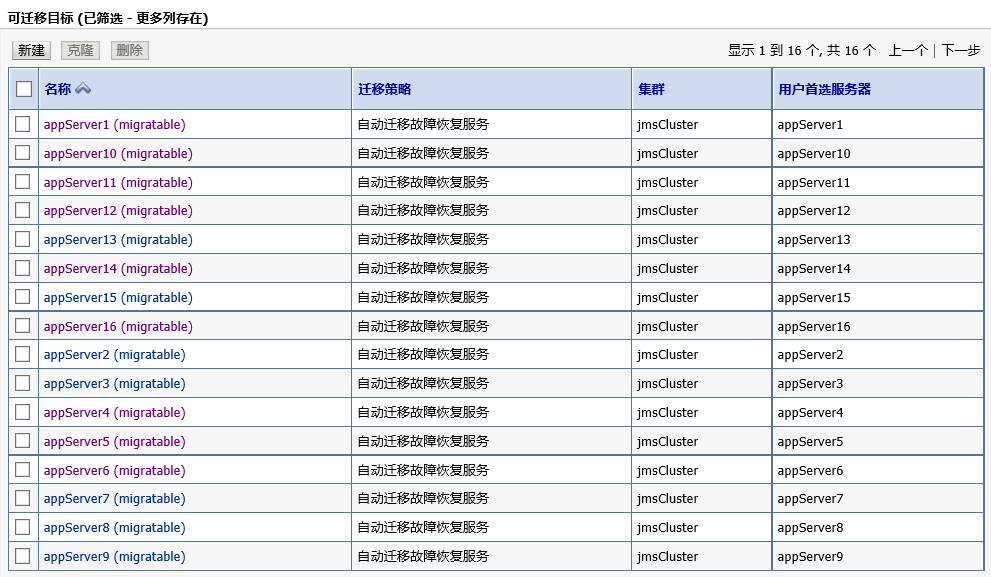Check the appServer7 (migratable) row box

pos(23,498)
